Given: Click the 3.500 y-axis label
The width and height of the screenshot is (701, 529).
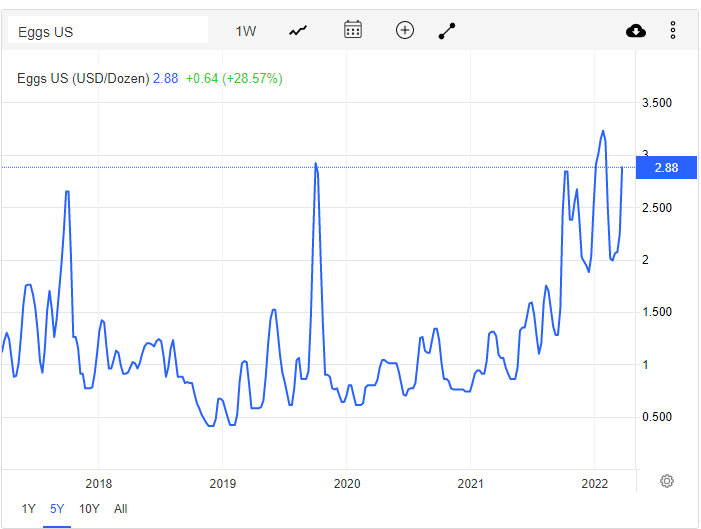Looking at the screenshot, I should pyautogui.click(x=657, y=103).
